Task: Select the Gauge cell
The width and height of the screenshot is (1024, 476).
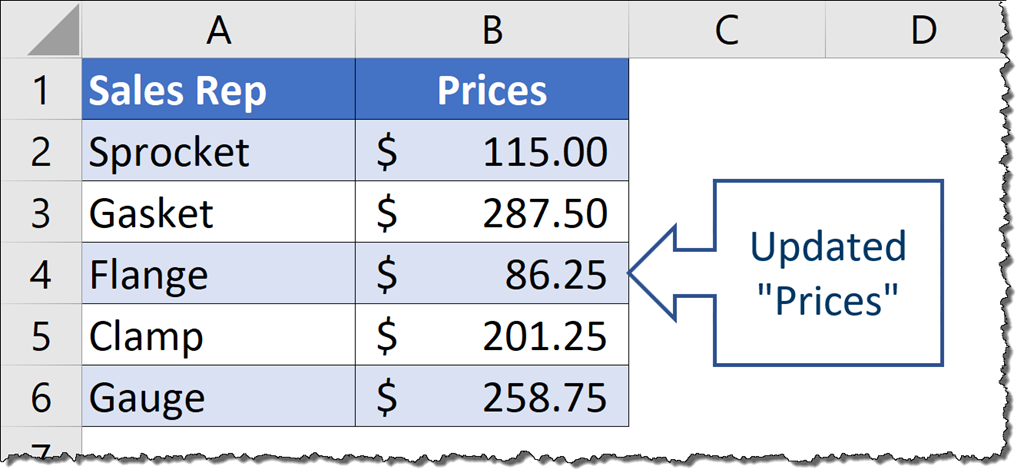Action: [218, 397]
